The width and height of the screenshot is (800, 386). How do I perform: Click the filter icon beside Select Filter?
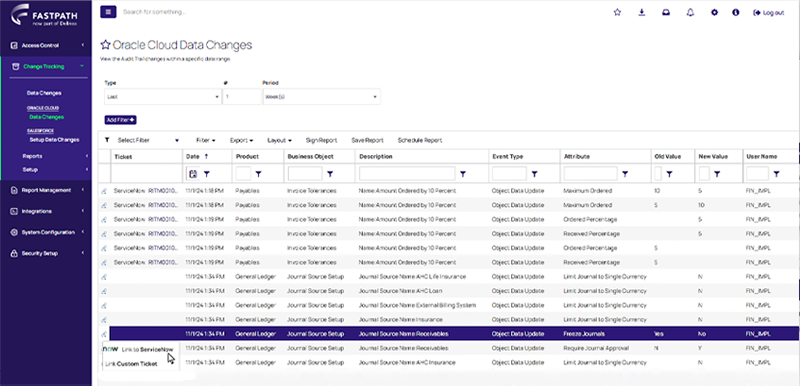(x=107, y=140)
